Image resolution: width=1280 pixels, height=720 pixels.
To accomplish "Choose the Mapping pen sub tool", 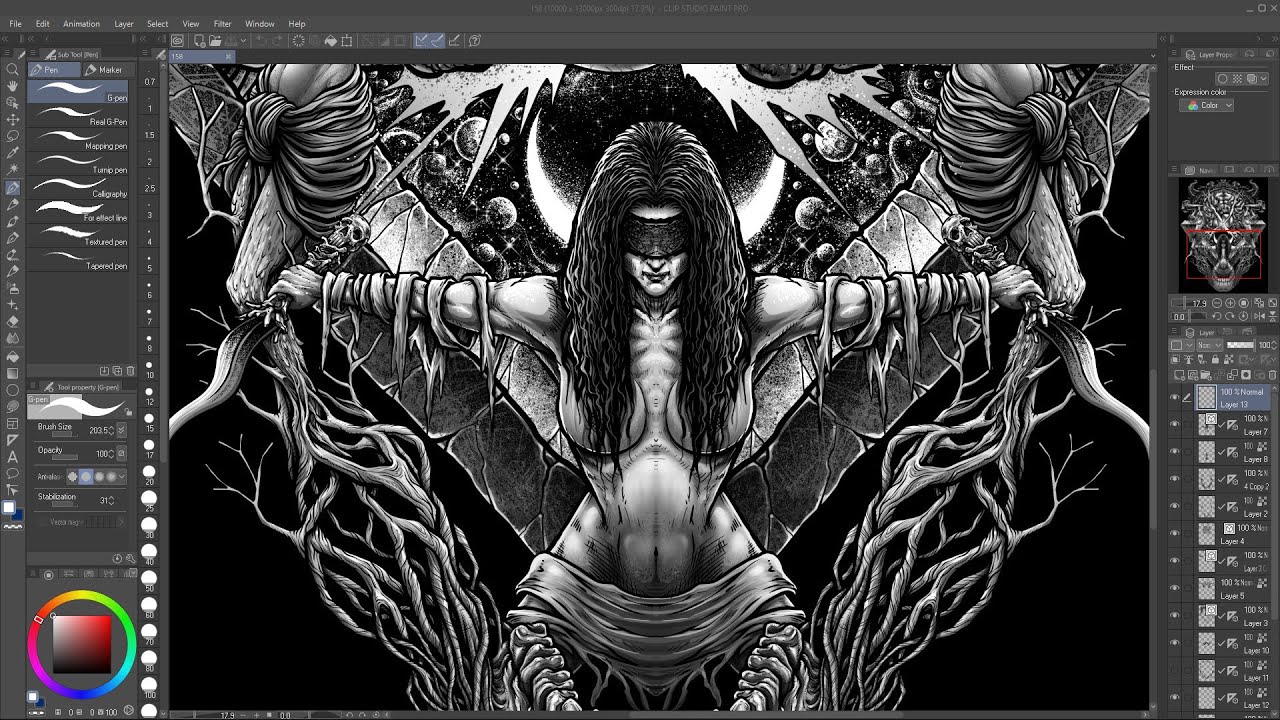I will click(79, 141).
